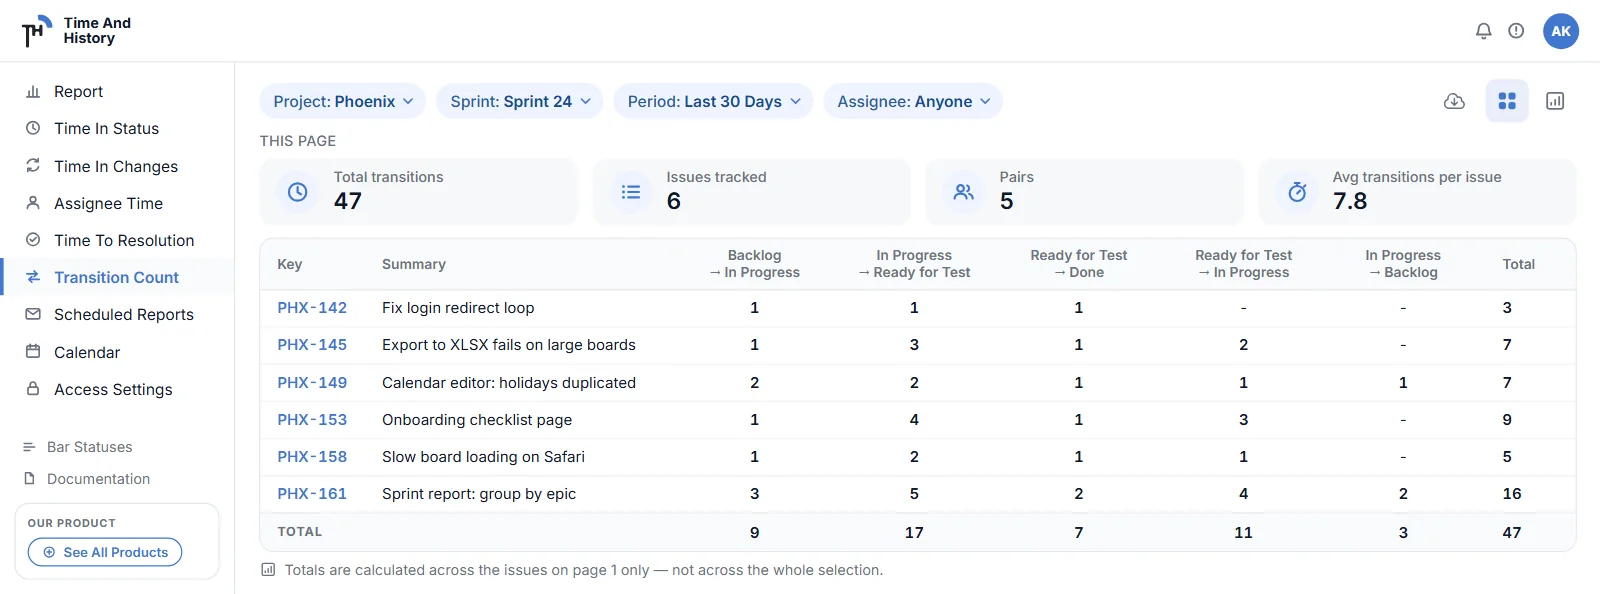Switch to the grid table view
Image resolution: width=1600 pixels, height=594 pixels.
(x=1507, y=101)
